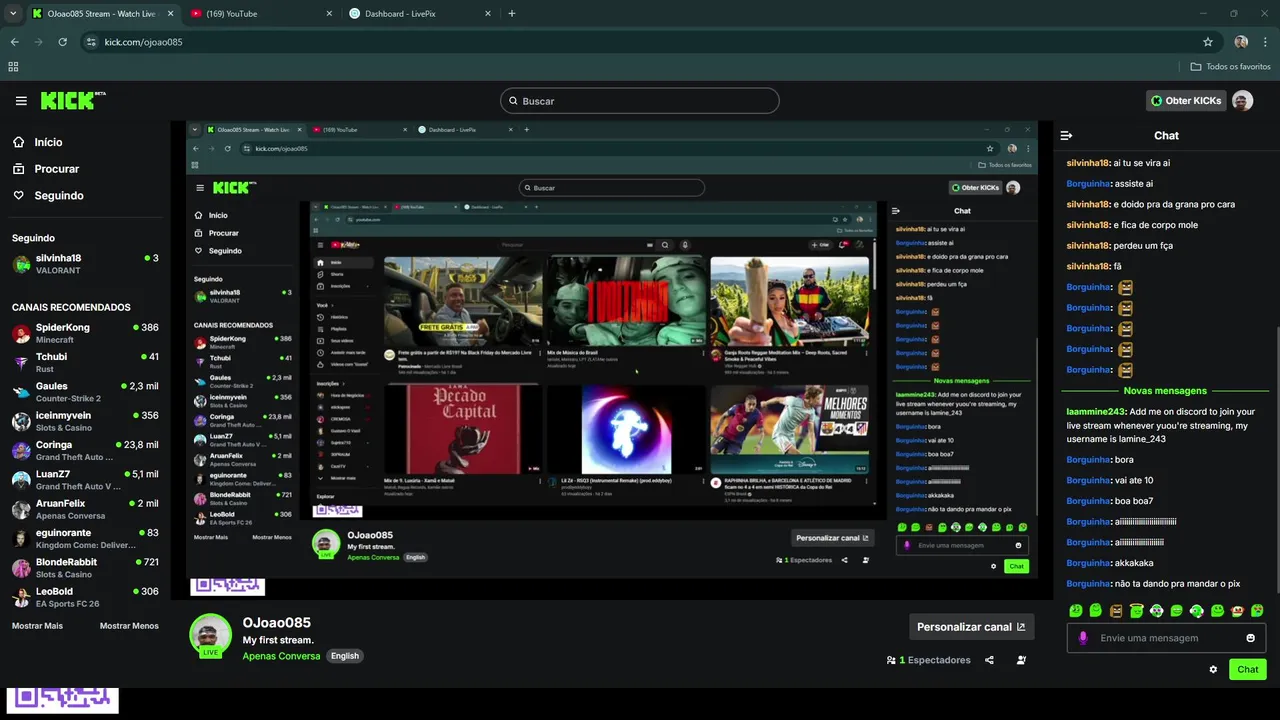
Task: Click the purple microphone icon in message box
Action: tap(1082, 638)
